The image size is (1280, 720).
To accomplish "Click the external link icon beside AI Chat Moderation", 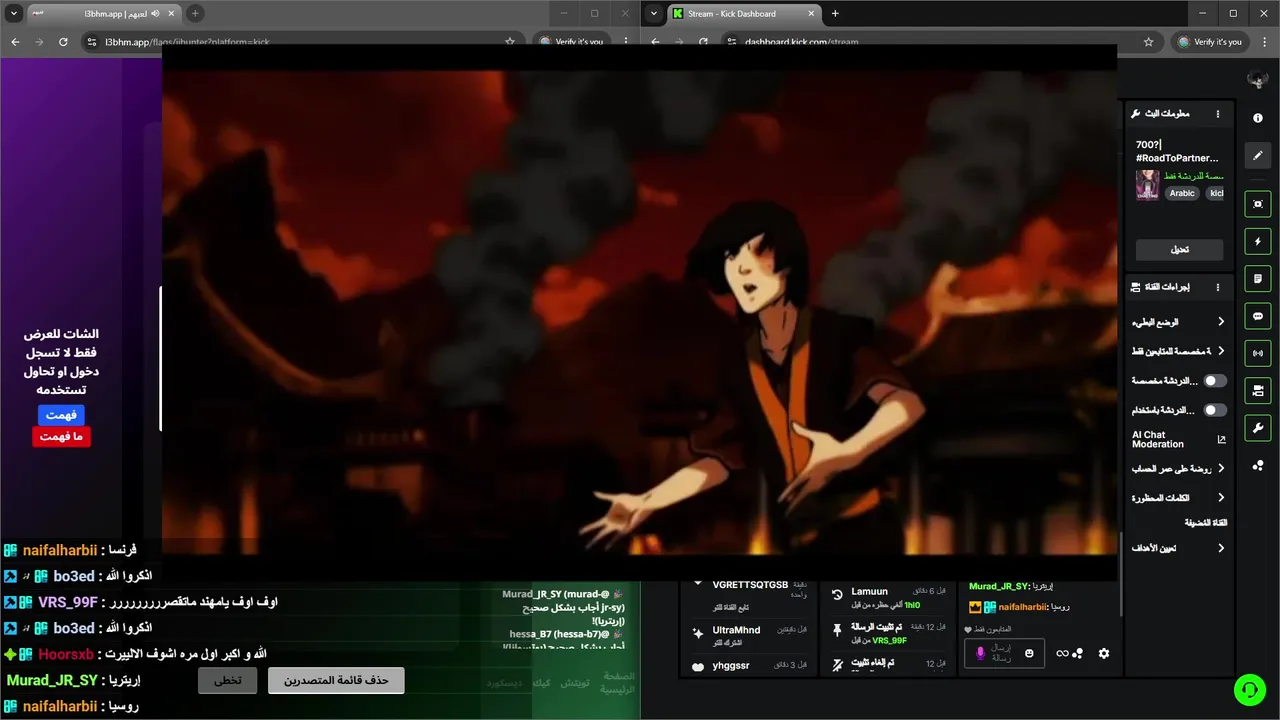I will point(1221,439).
